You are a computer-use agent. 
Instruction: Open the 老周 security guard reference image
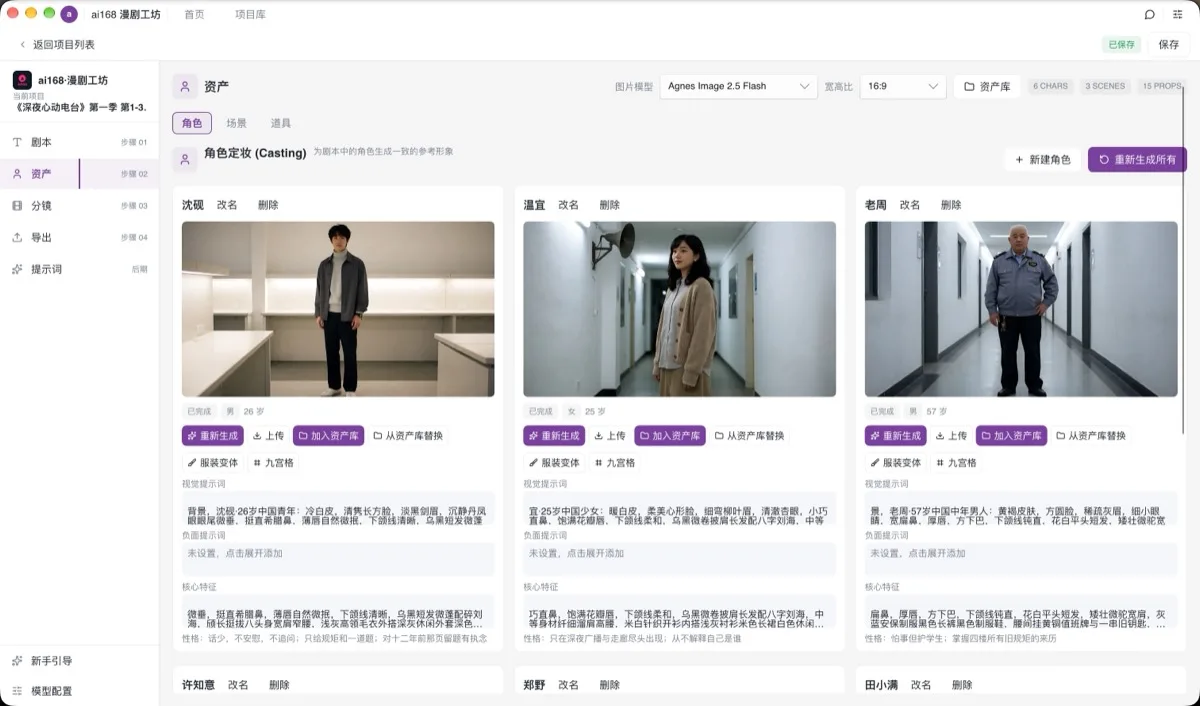[x=1021, y=309]
